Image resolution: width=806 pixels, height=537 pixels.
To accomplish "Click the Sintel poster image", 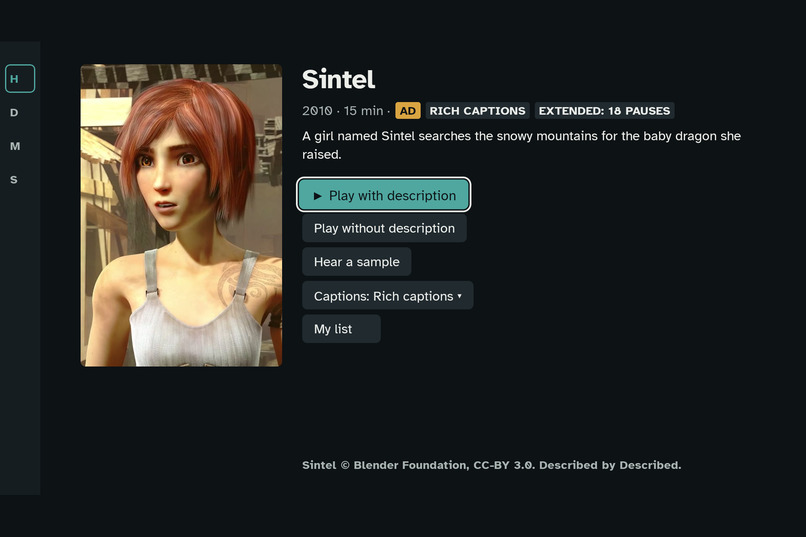I will (181, 215).
